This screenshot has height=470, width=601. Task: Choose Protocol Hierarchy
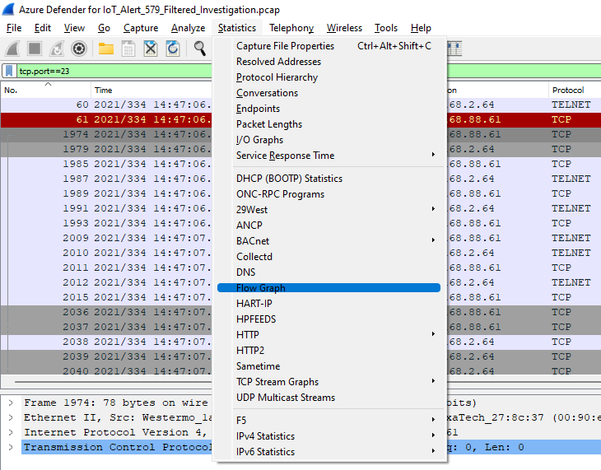tap(328, 77)
